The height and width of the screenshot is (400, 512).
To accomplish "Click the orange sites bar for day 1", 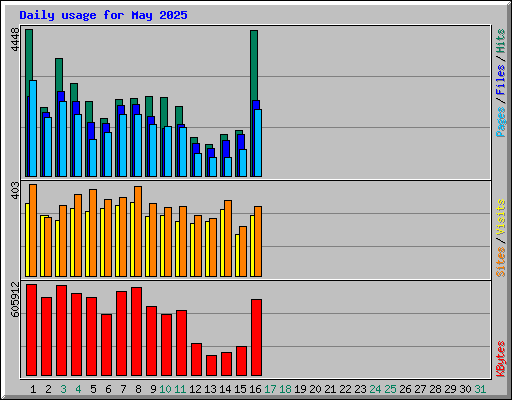I will click(33, 230).
